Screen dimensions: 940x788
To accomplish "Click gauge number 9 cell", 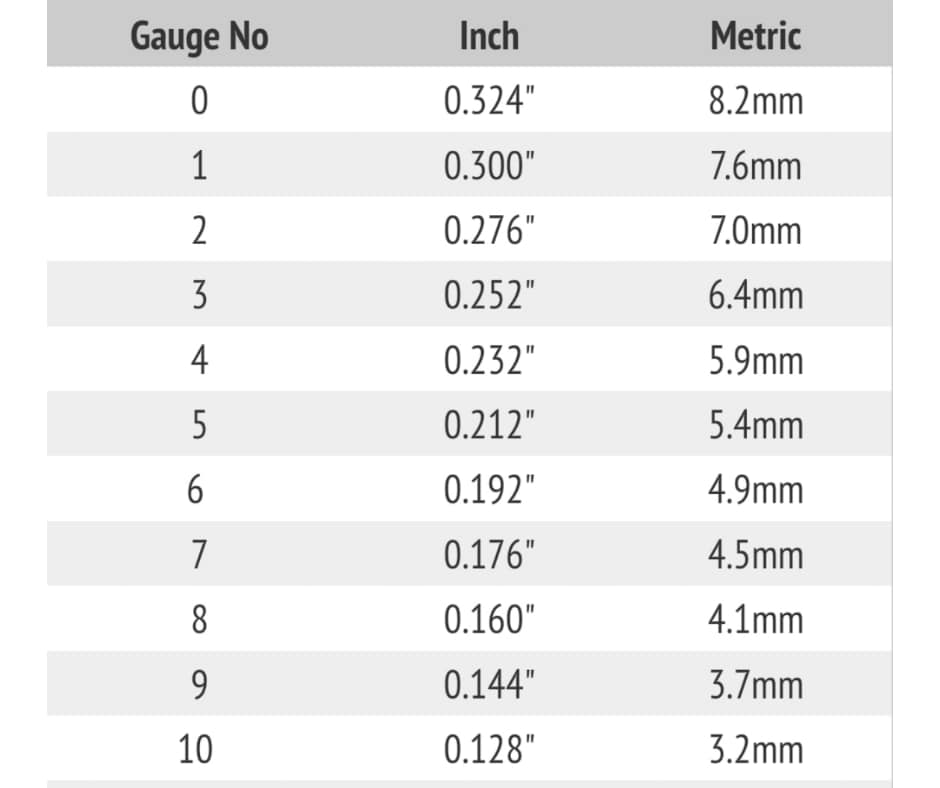I will coord(200,684).
